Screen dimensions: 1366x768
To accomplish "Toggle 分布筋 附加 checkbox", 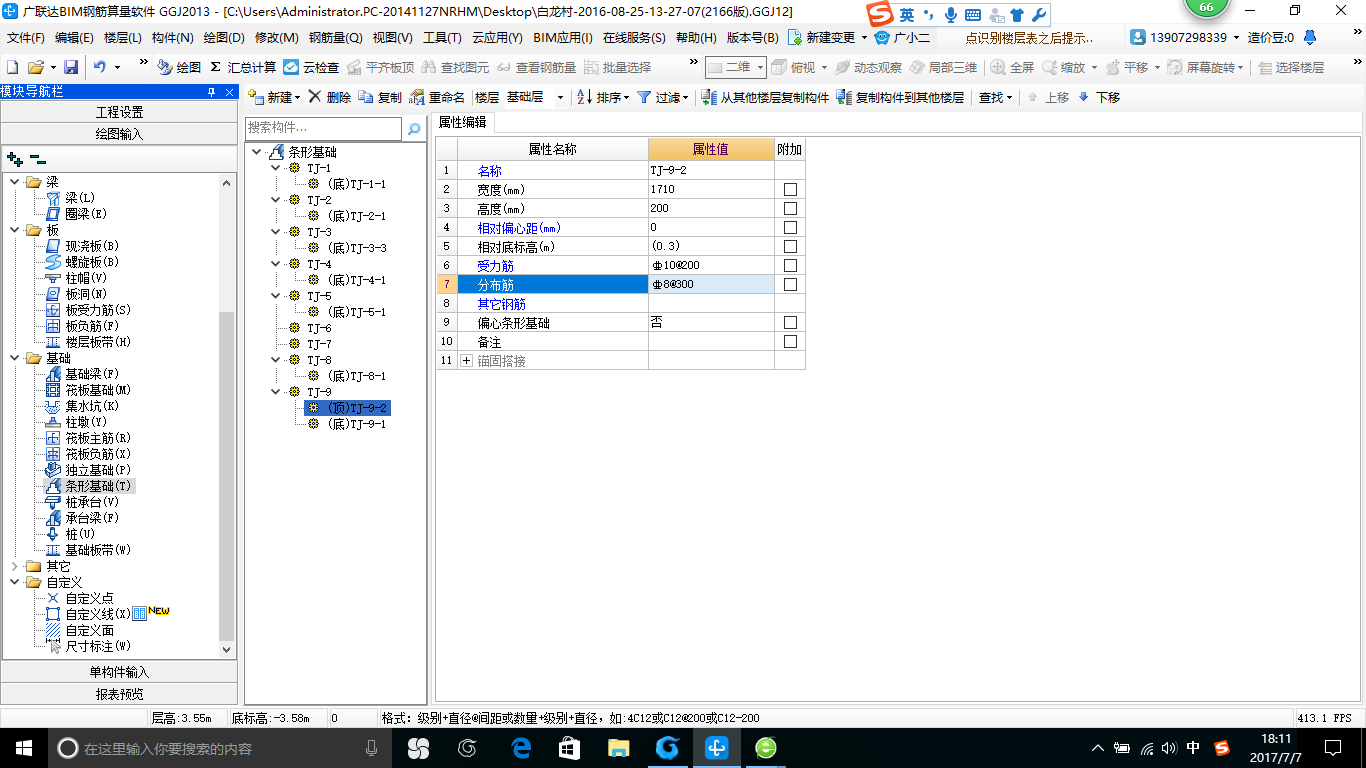I will (790, 285).
